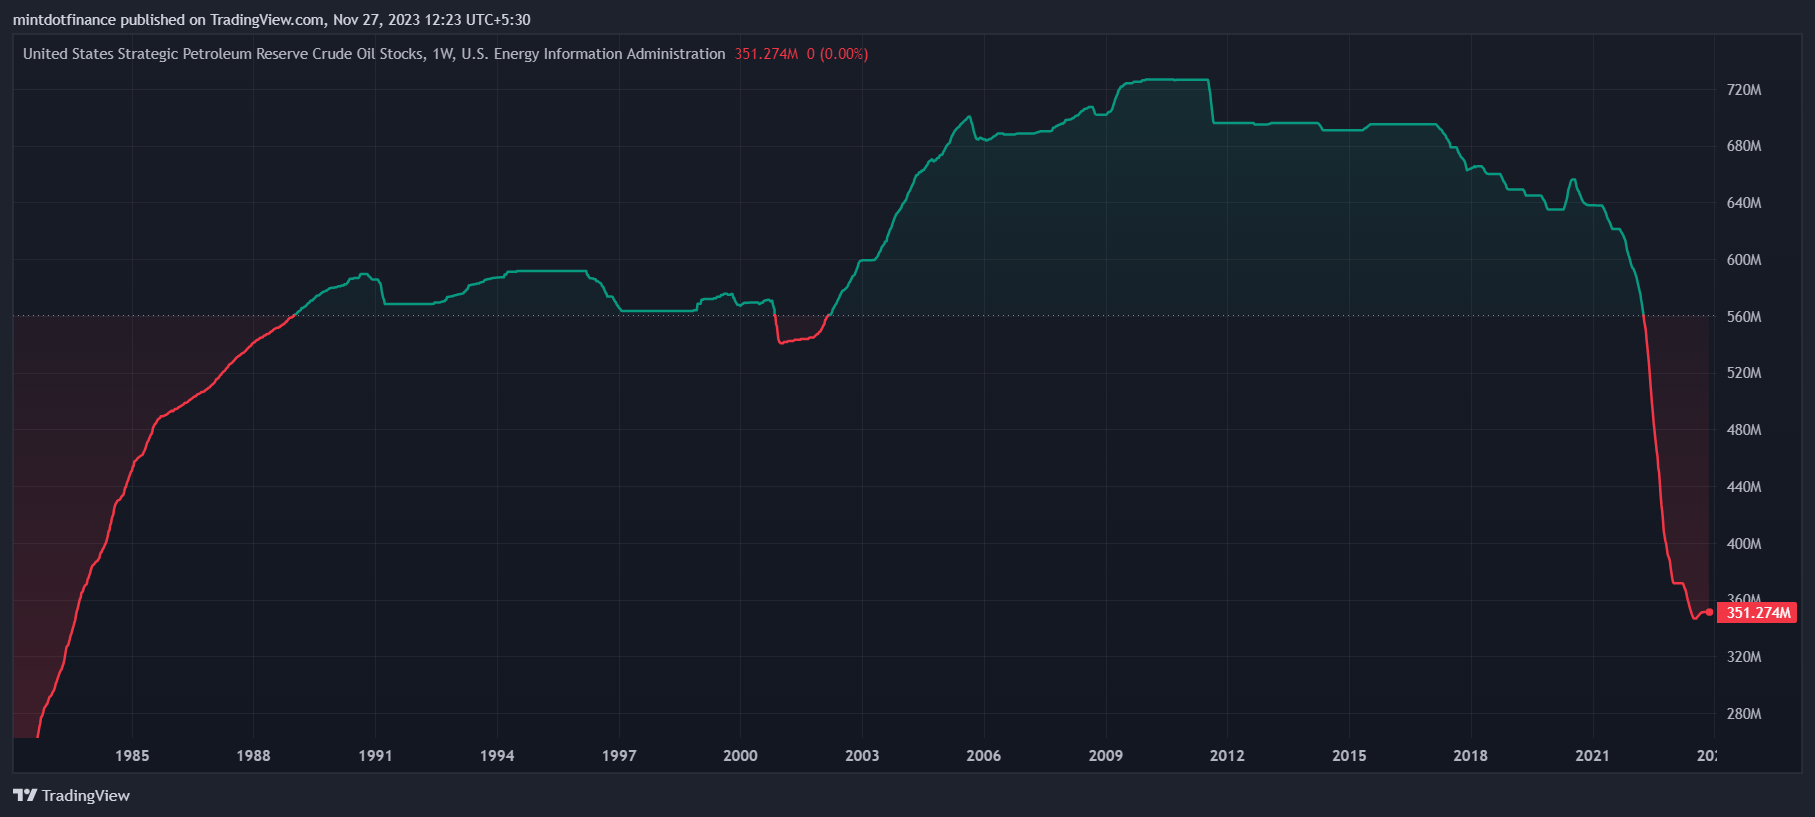Click the 640M price axis label
1815x817 pixels.
coord(1744,203)
